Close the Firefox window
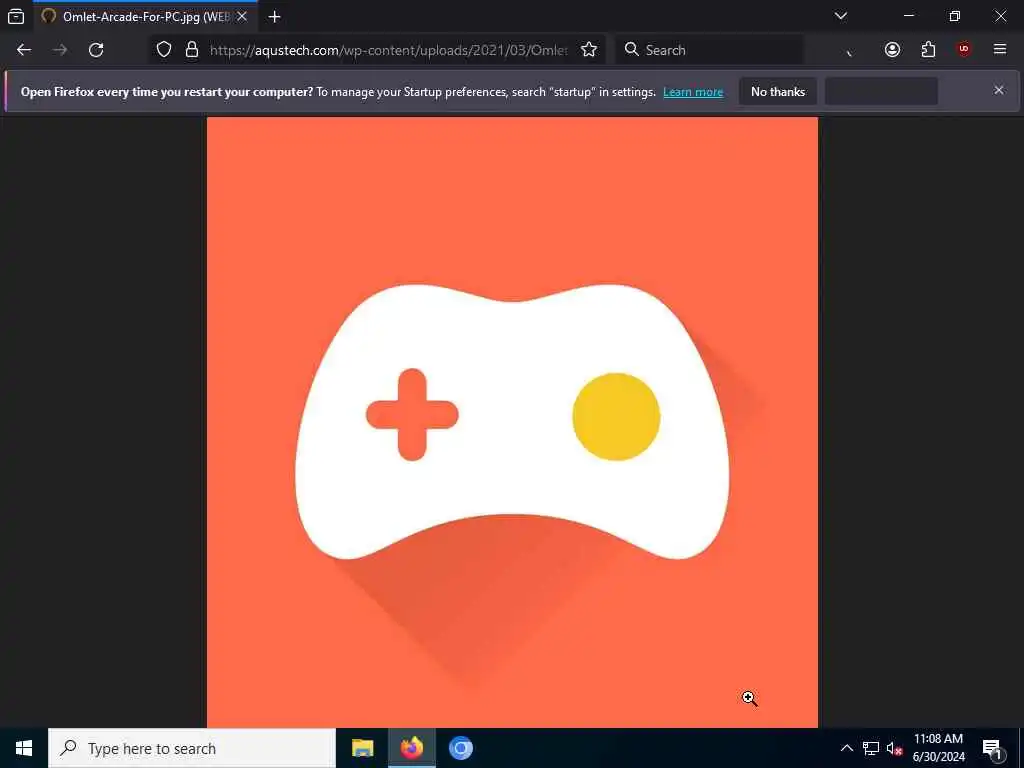 1000,16
